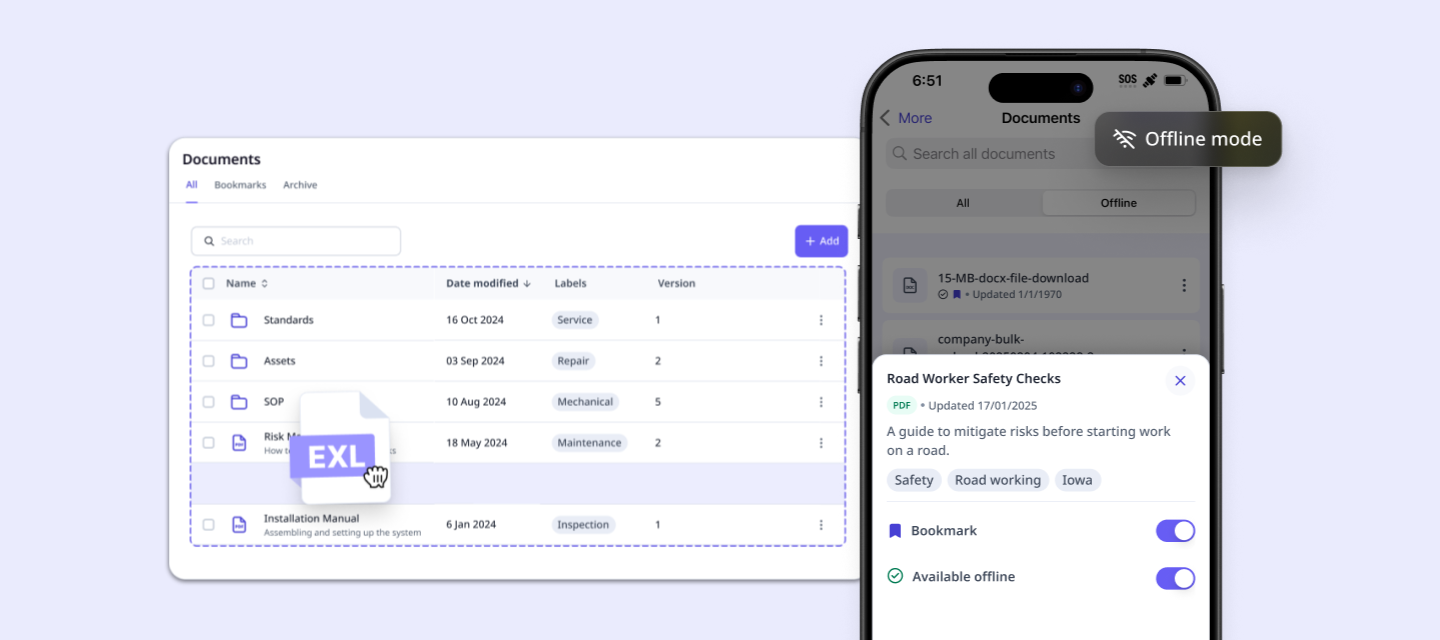Click the Installation Manual file name
The image size is (1440, 640).
pyautogui.click(x=311, y=519)
